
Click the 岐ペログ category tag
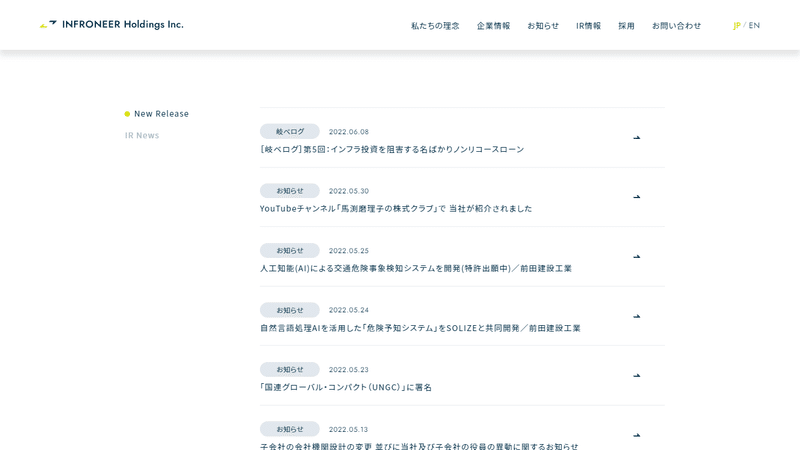(290, 131)
